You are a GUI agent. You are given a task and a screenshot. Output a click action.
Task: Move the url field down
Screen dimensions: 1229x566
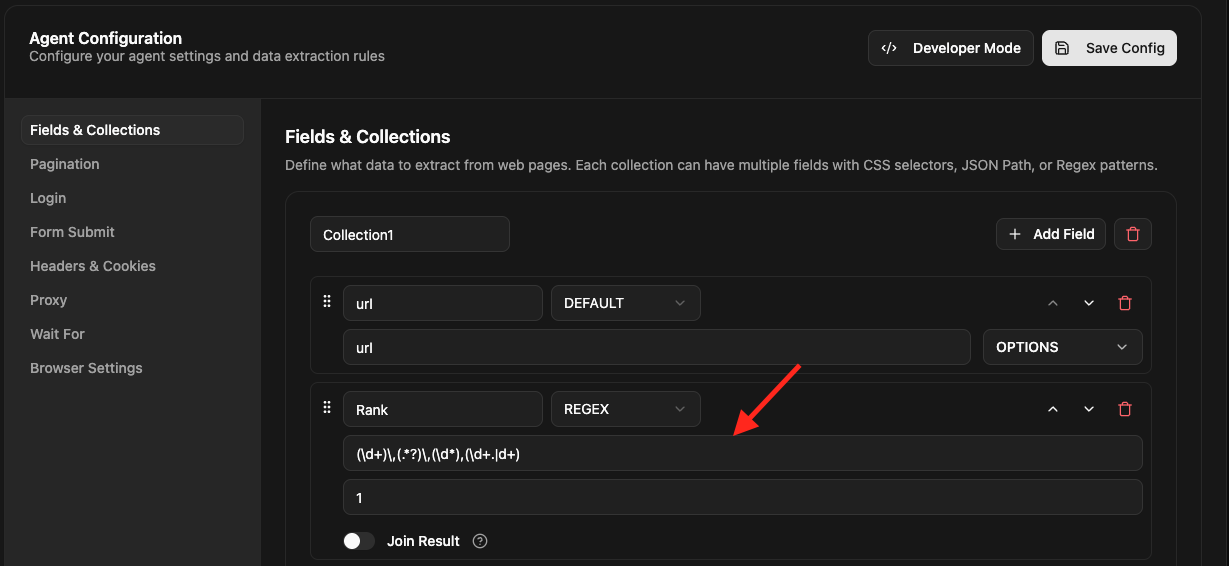(x=1089, y=303)
